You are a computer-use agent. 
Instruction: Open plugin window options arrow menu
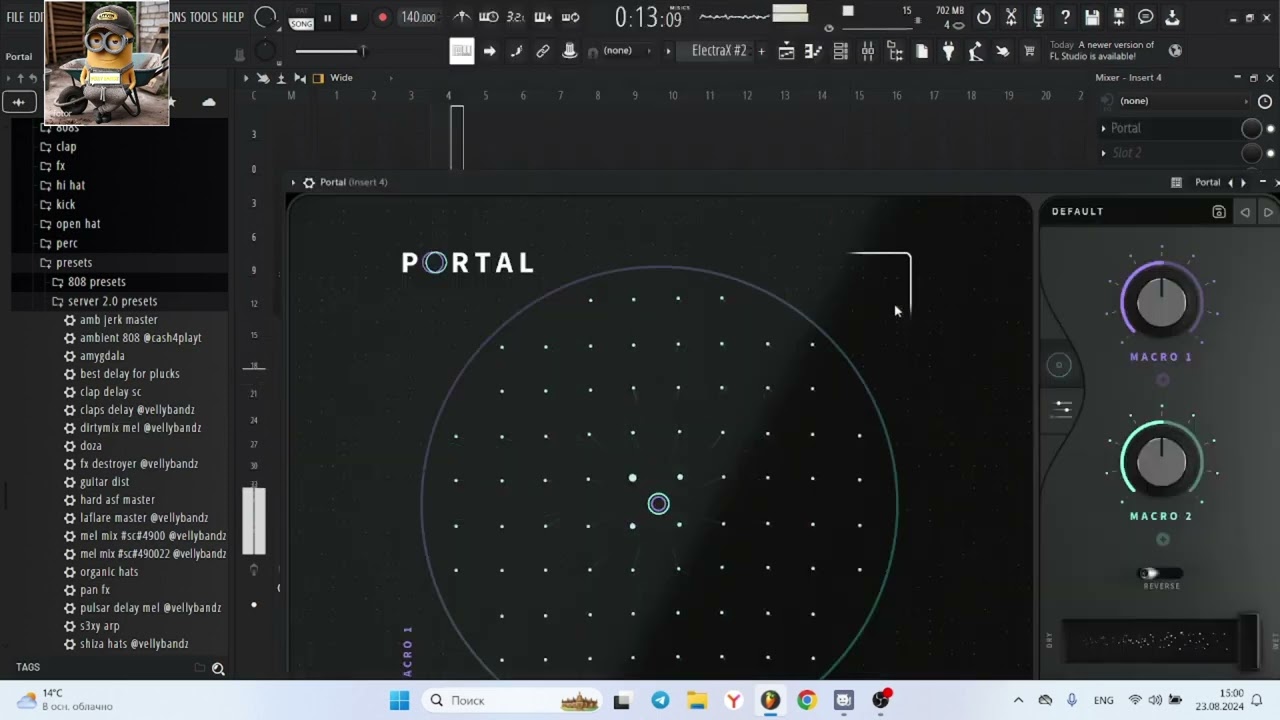293,182
